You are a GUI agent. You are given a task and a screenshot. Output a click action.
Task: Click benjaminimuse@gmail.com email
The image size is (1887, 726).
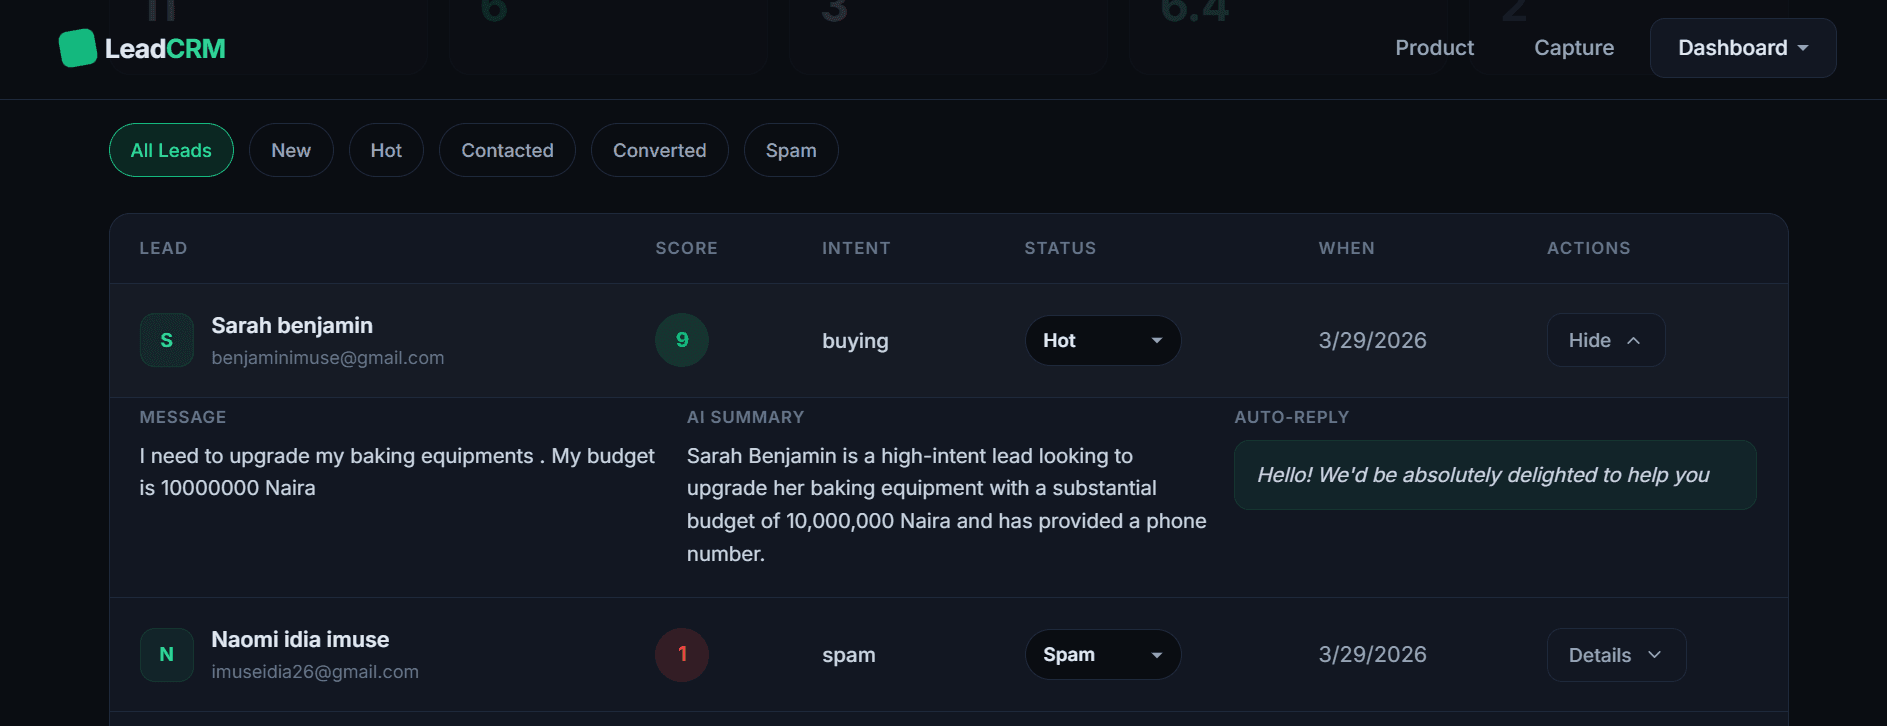(x=328, y=358)
